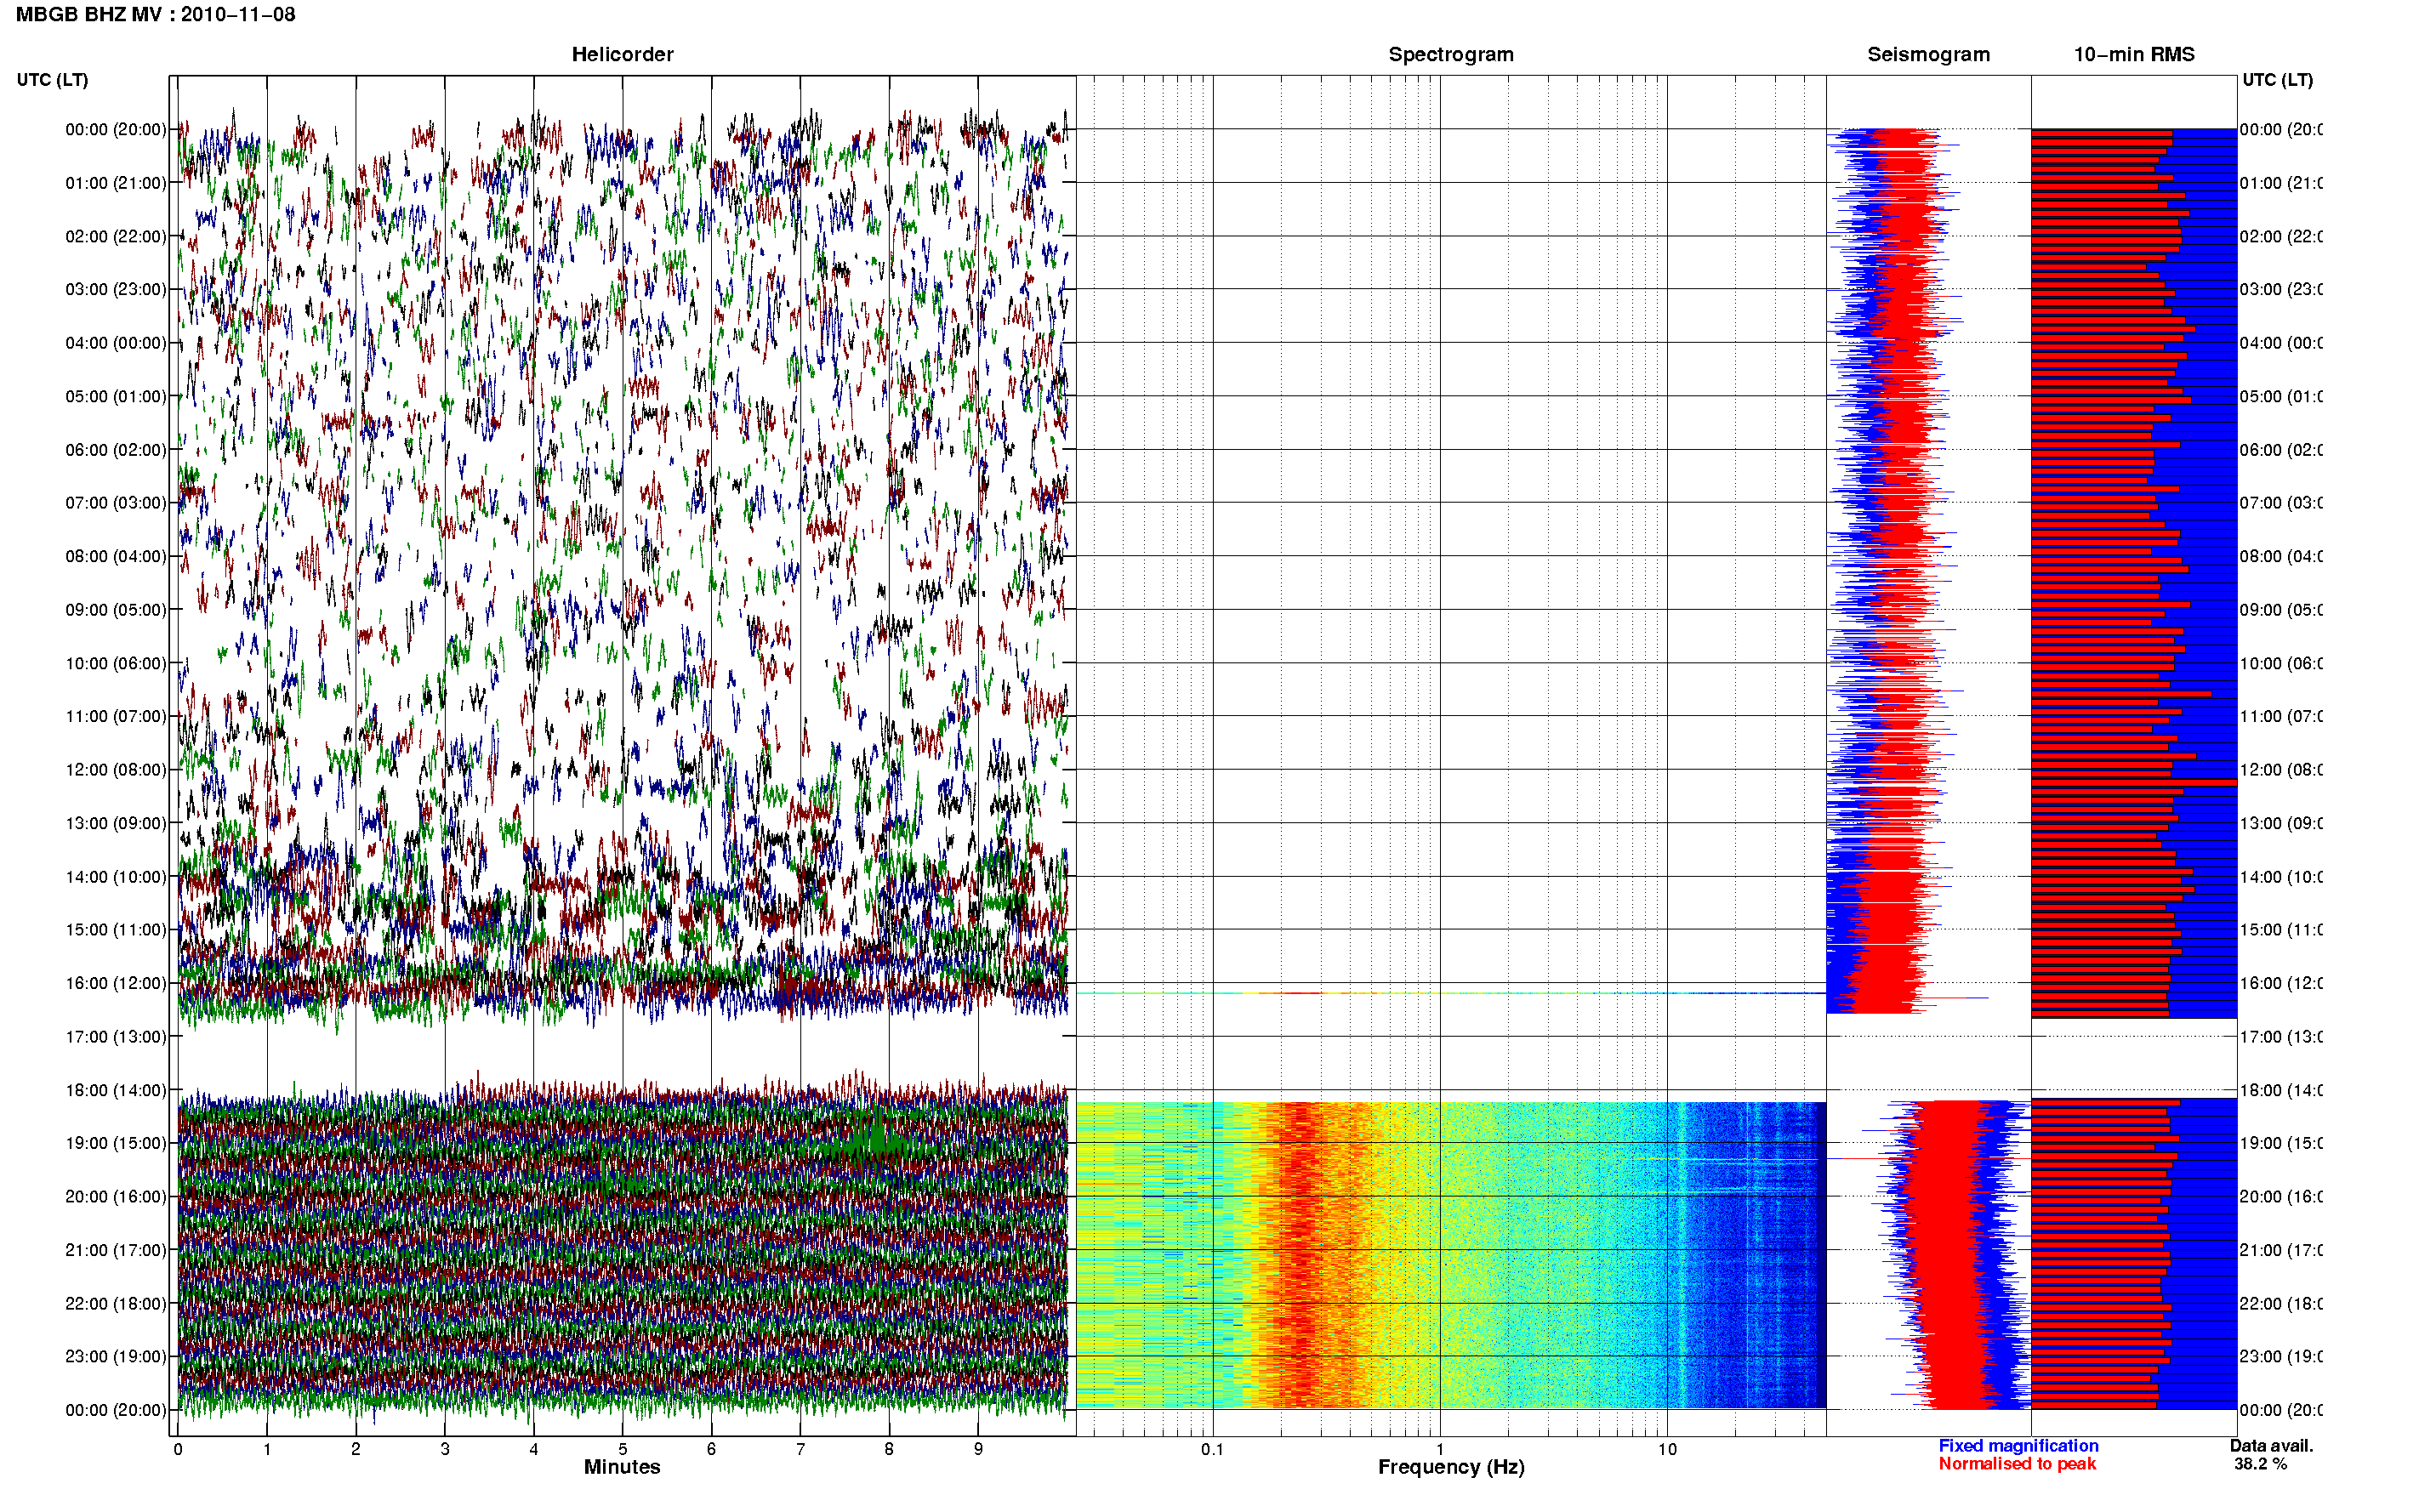
Task: Click the blue "Fixed magnification" legend text
Action: pyautogui.click(x=2018, y=1446)
